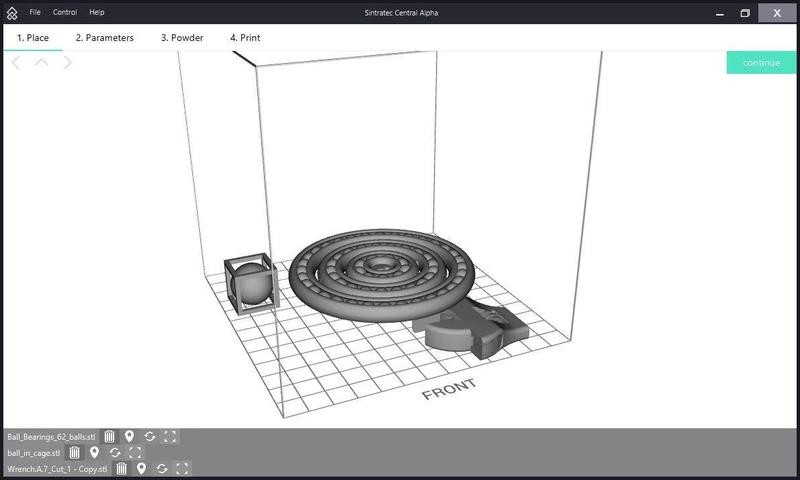Click the Sintratec logo icon
The image size is (800, 480).
12,13
